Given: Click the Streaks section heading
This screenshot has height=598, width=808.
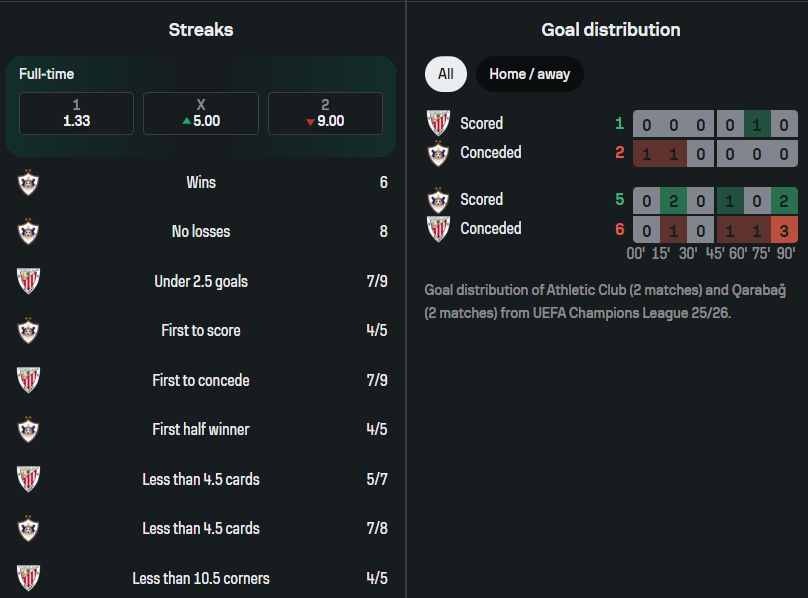Looking at the screenshot, I should (x=201, y=30).
